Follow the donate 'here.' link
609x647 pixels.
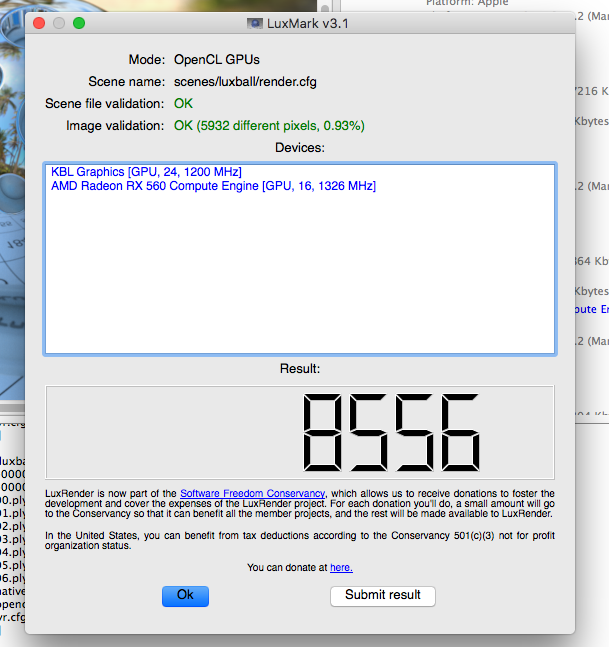pos(341,567)
